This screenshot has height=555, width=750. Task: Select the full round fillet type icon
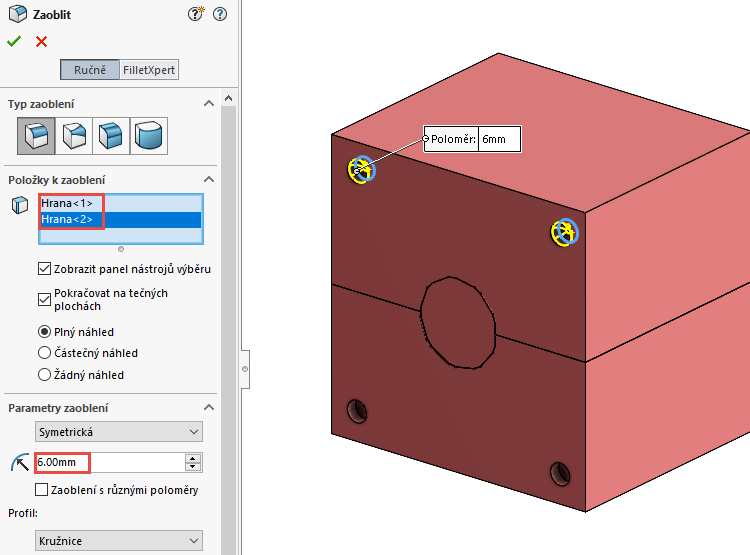(x=149, y=136)
